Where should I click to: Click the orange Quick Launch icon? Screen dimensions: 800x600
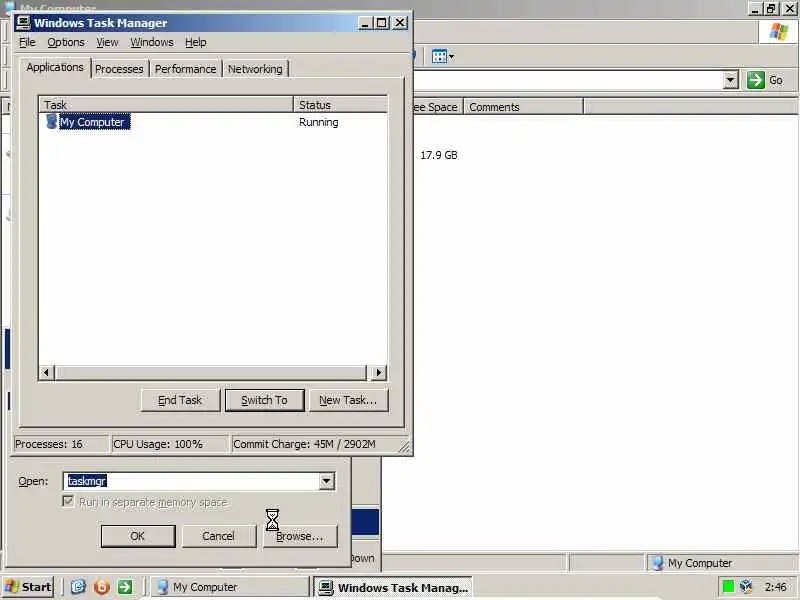click(x=102, y=587)
